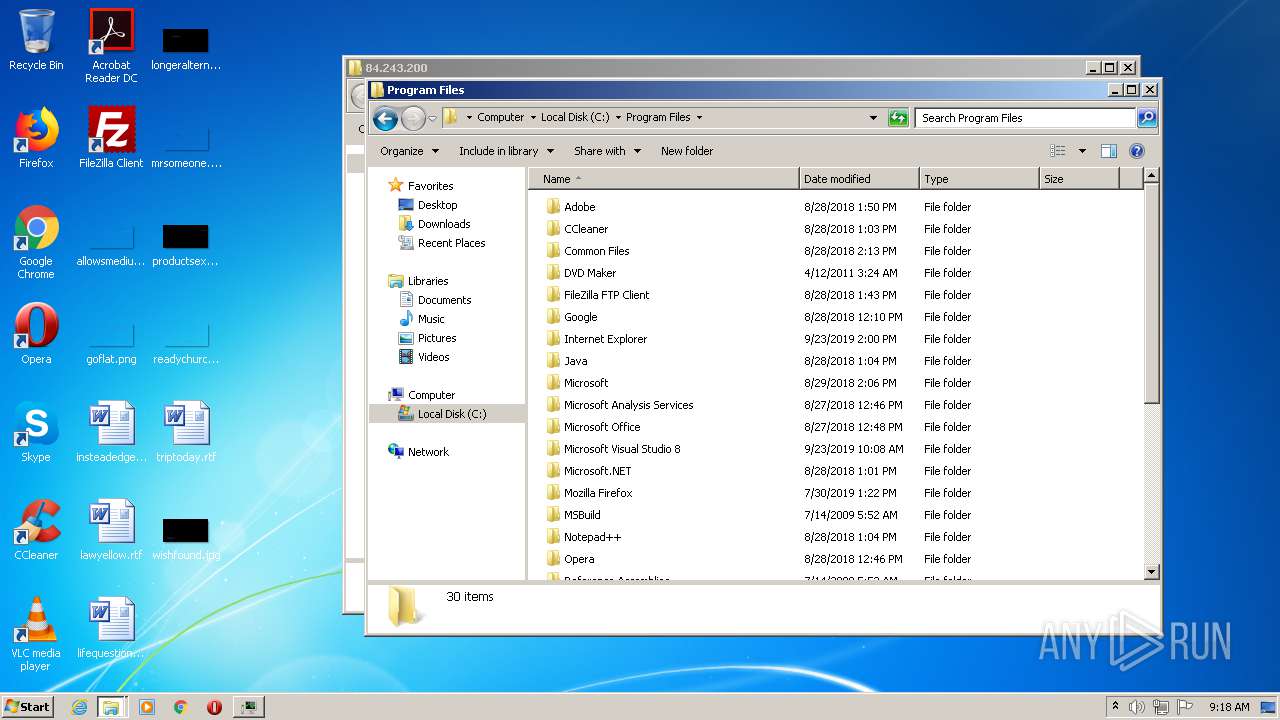Toggle the preview pane icon
This screenshot has width=1280, height=720.
[1108, 151]
